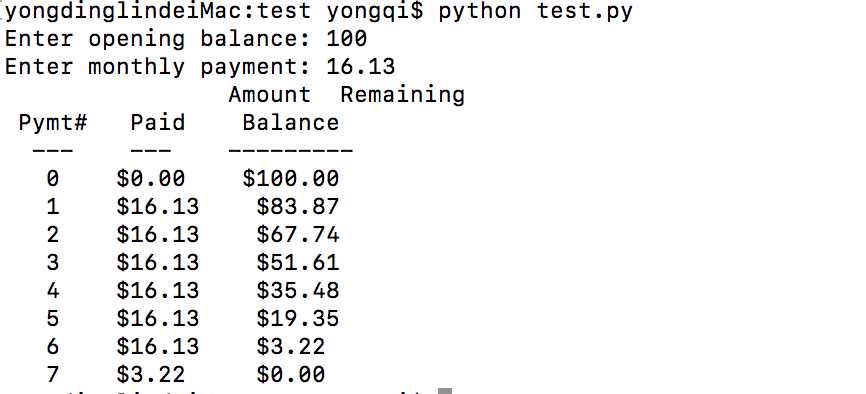This screenshot has width=866, height=394.
Task: Click the 'Paid' column header
Action: pos(157,123)
